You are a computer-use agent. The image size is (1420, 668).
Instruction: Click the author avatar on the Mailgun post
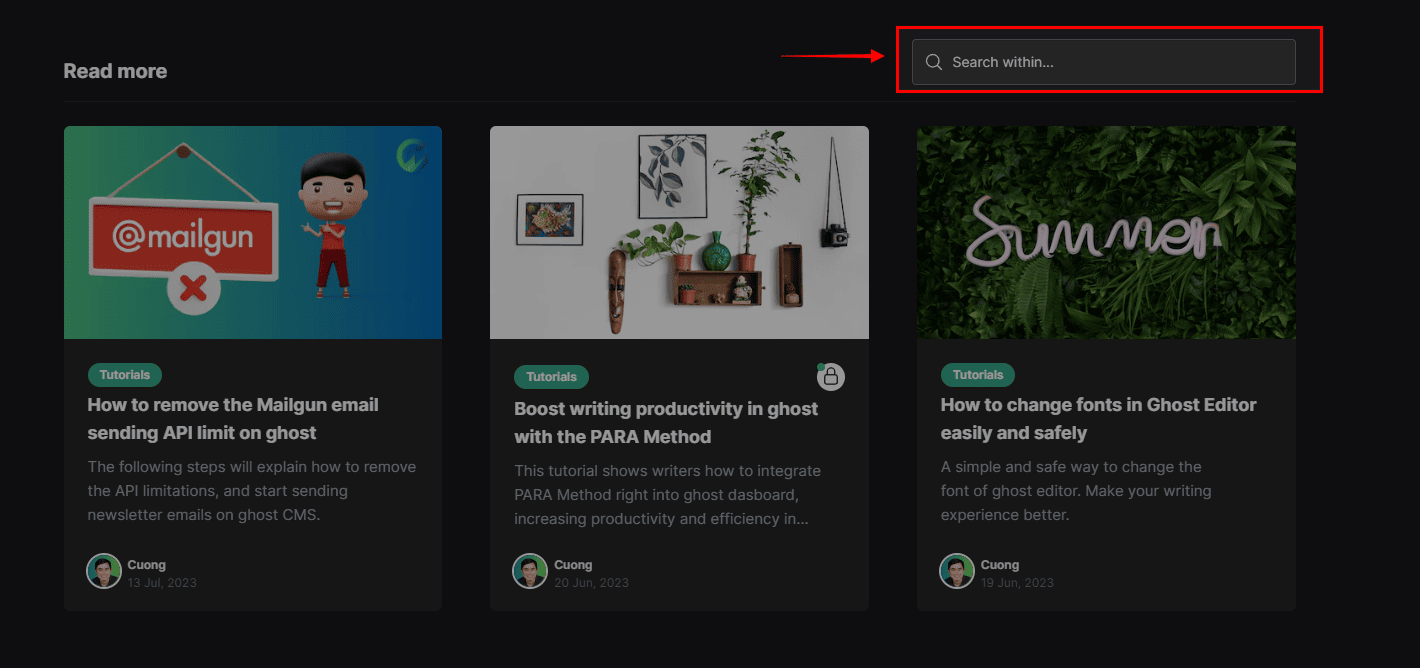pyautogui.click(x=104, y=571)
